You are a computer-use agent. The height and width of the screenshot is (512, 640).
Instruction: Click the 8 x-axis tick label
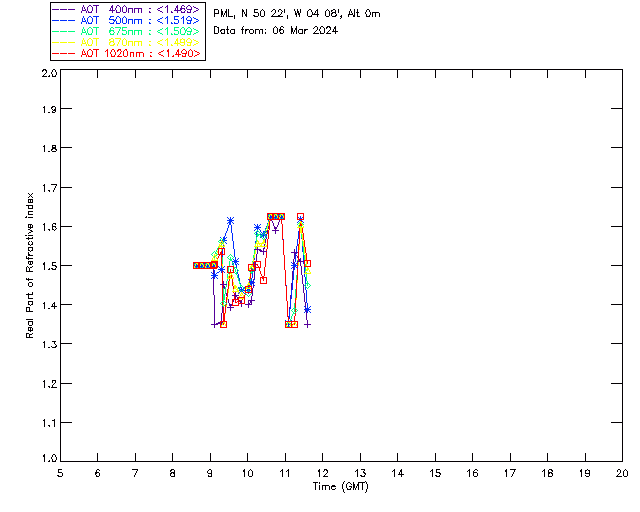point(173,473)
